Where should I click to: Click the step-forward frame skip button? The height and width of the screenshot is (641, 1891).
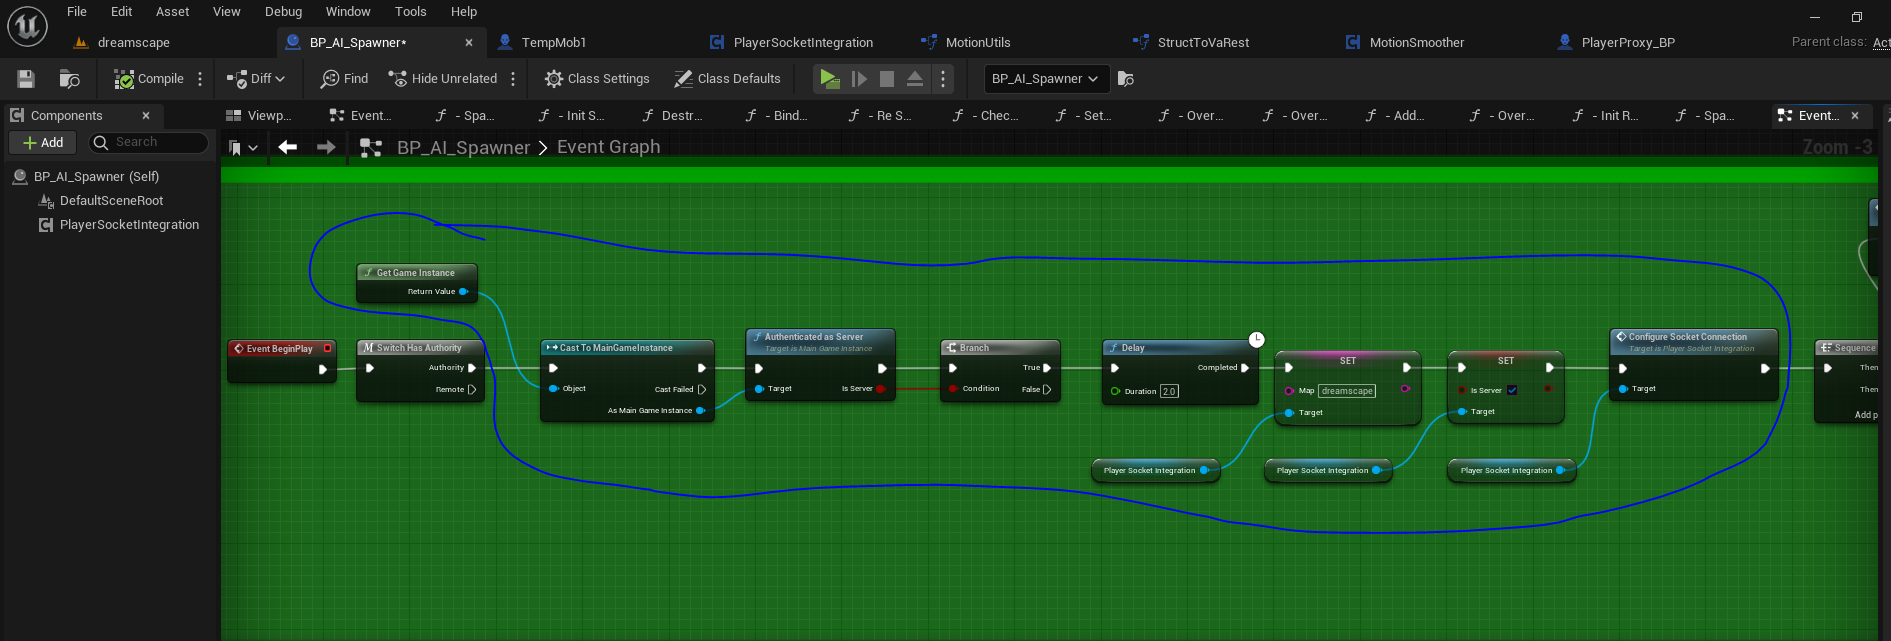[x=859, y=79]
